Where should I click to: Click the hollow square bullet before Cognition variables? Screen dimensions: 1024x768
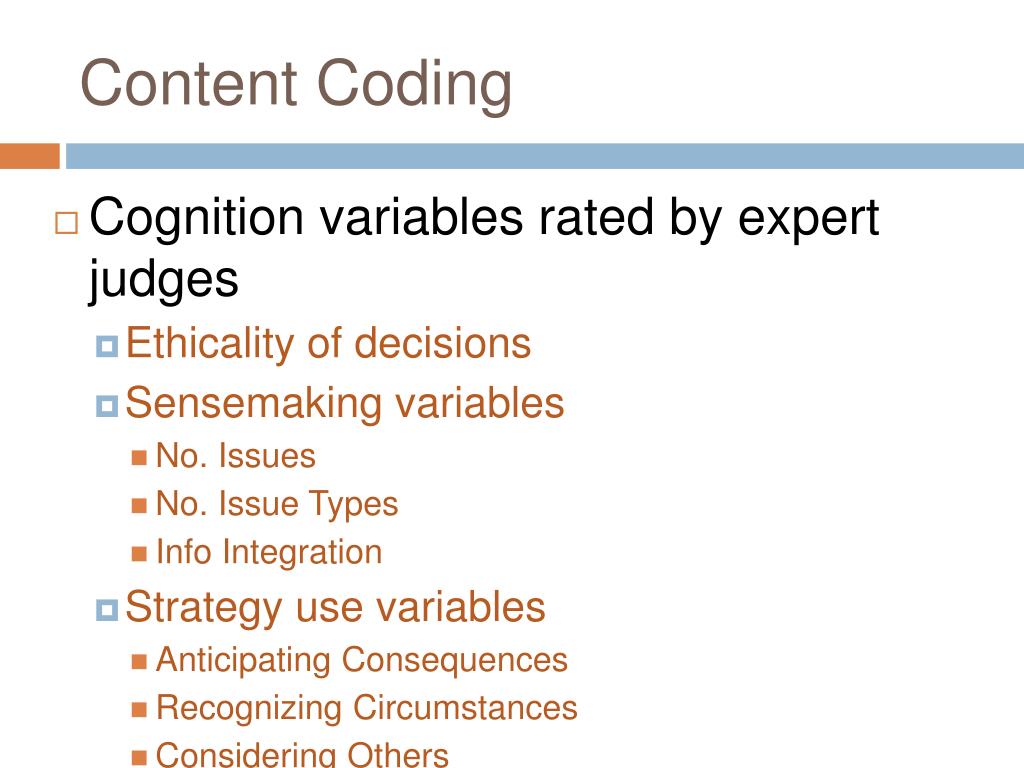click(x=67, y=223)
